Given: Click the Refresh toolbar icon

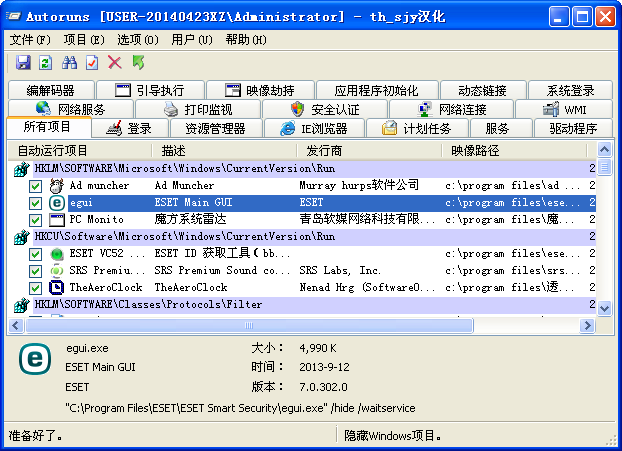Looking at the screenshot, I should click(x=46, y=63).
